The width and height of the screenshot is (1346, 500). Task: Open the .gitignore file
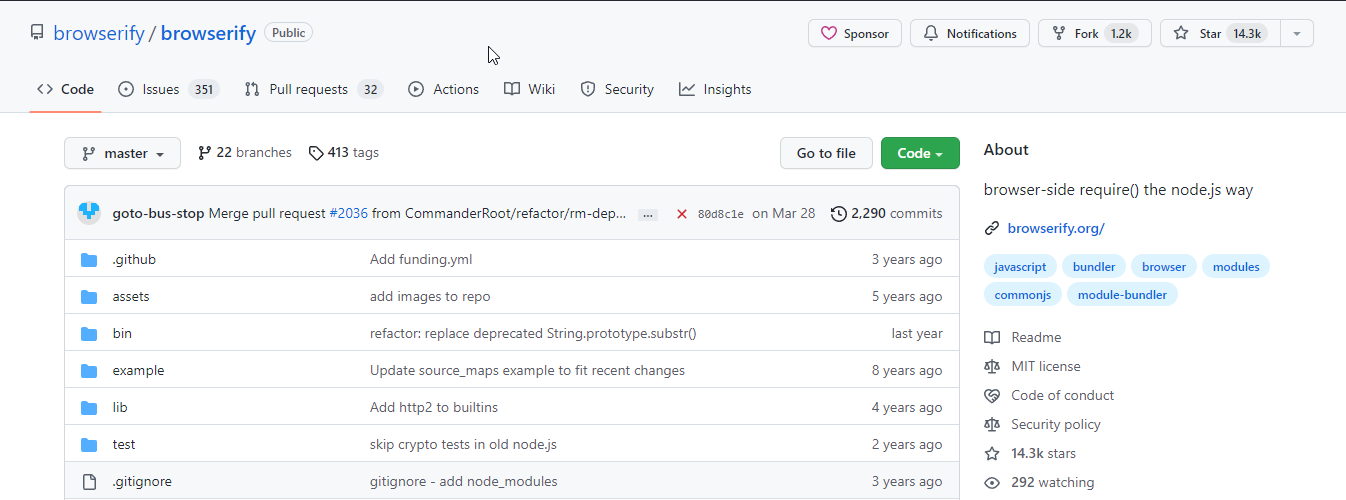point(142,481)
